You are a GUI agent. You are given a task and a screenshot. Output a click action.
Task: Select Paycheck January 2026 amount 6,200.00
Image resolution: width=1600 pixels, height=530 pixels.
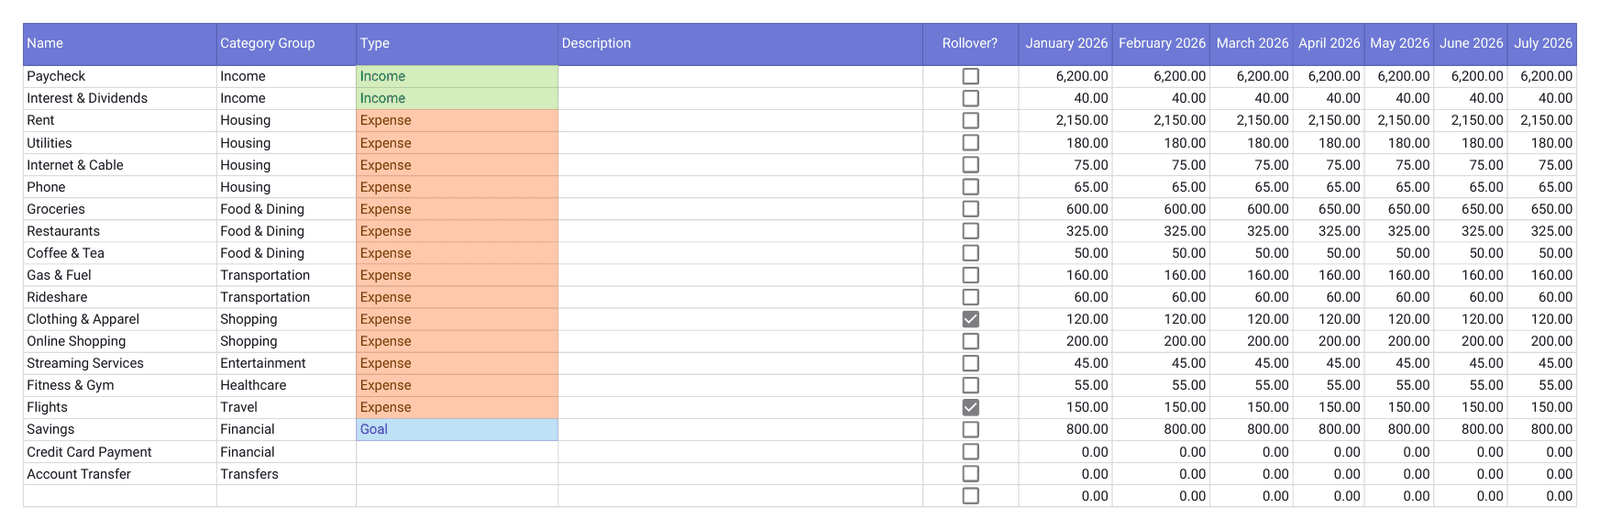tap(1065, 76)
